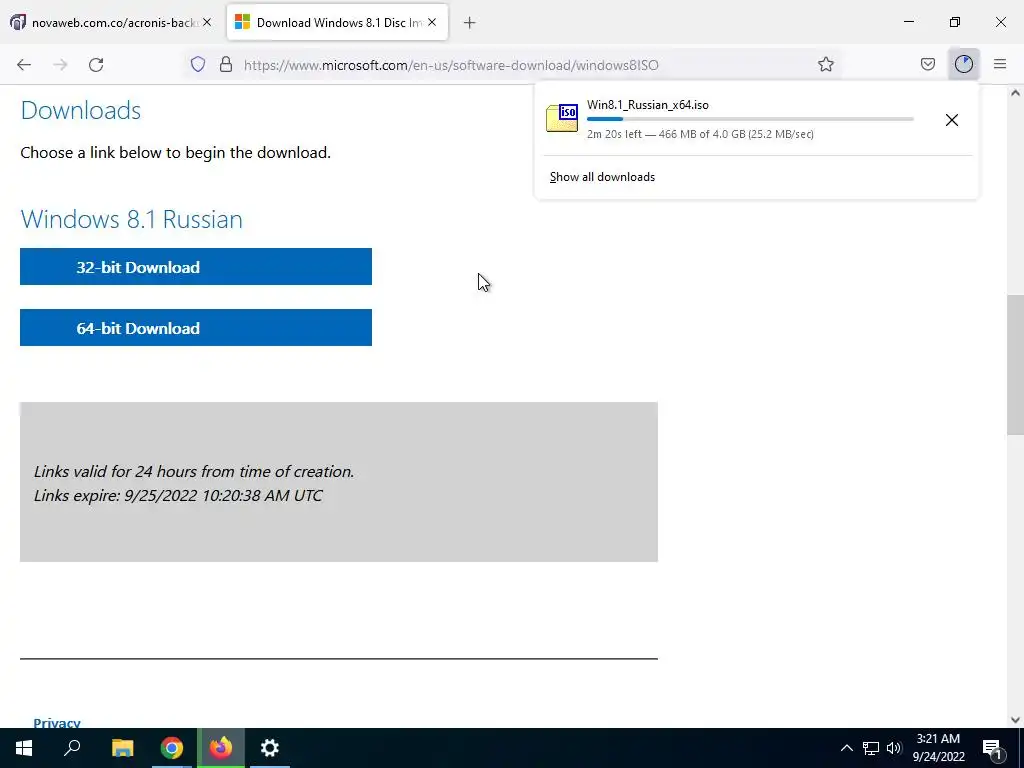
Task: Open Windows taskbar search
Action: [x=72, y=748]
